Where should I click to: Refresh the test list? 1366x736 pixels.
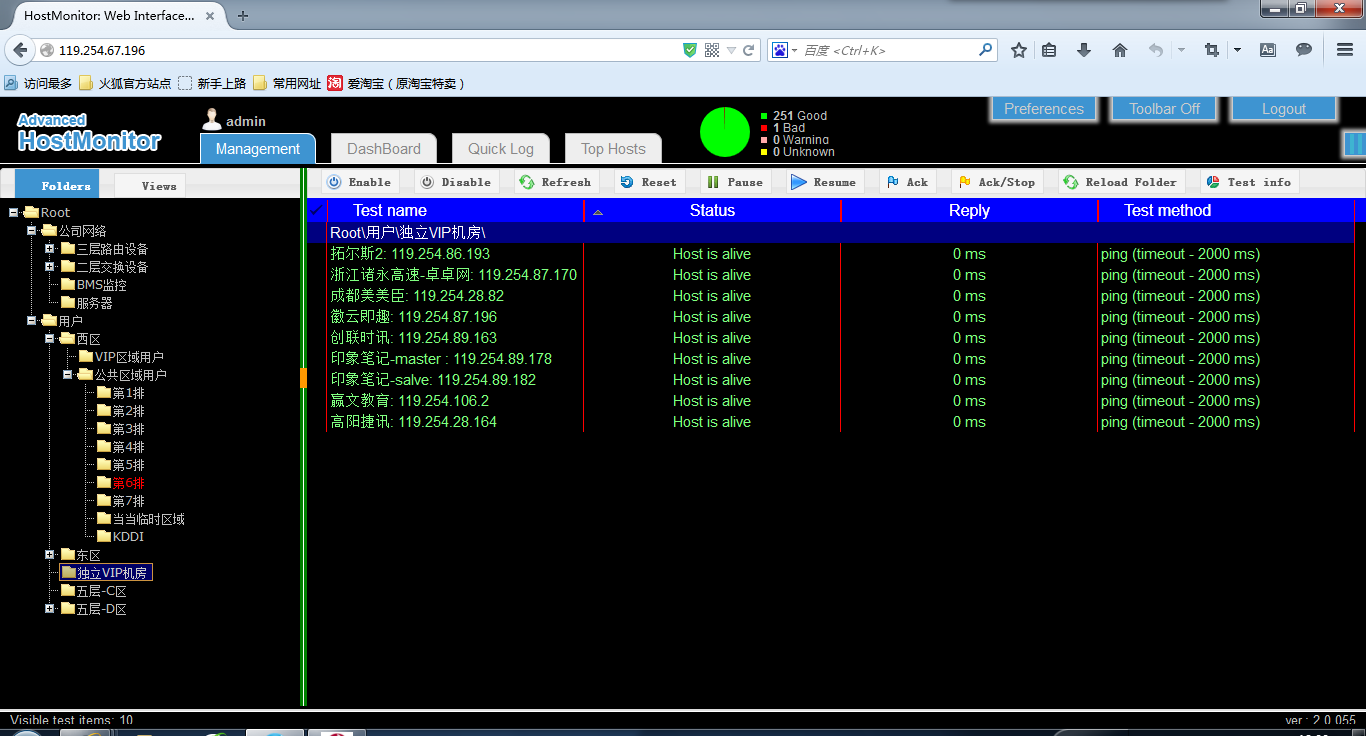pyautogui.click(x=527, y=182)
